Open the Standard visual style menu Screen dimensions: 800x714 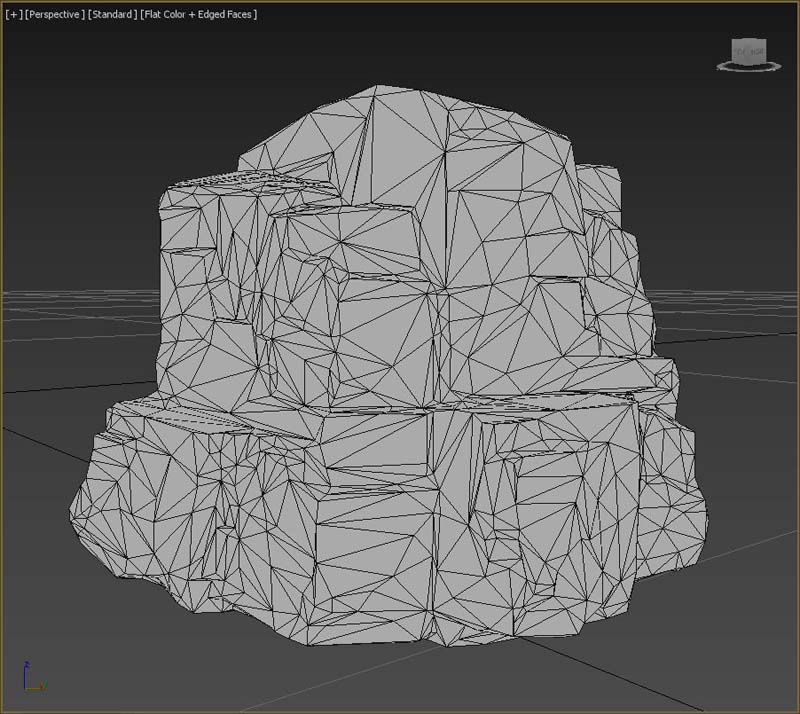(x=112, y=15)
